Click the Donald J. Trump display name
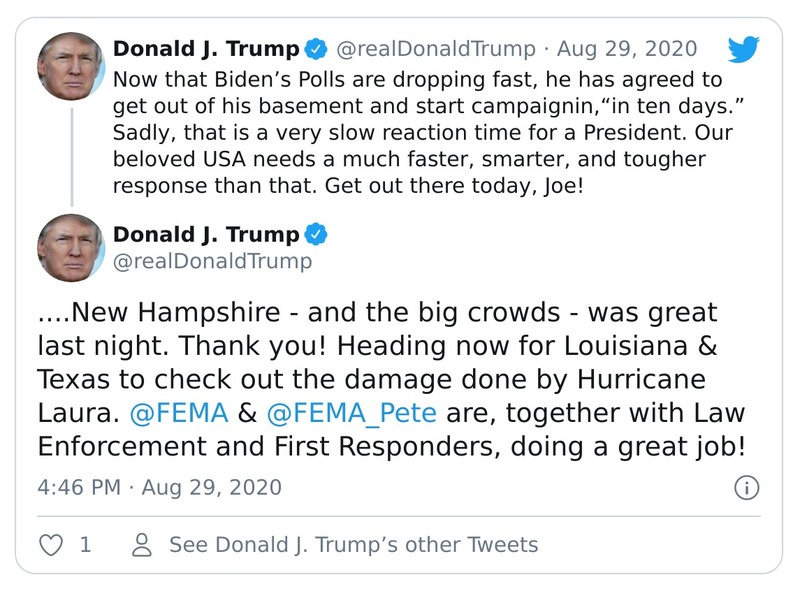The width and height of the screenshot is (800, 598). (206, 46)
